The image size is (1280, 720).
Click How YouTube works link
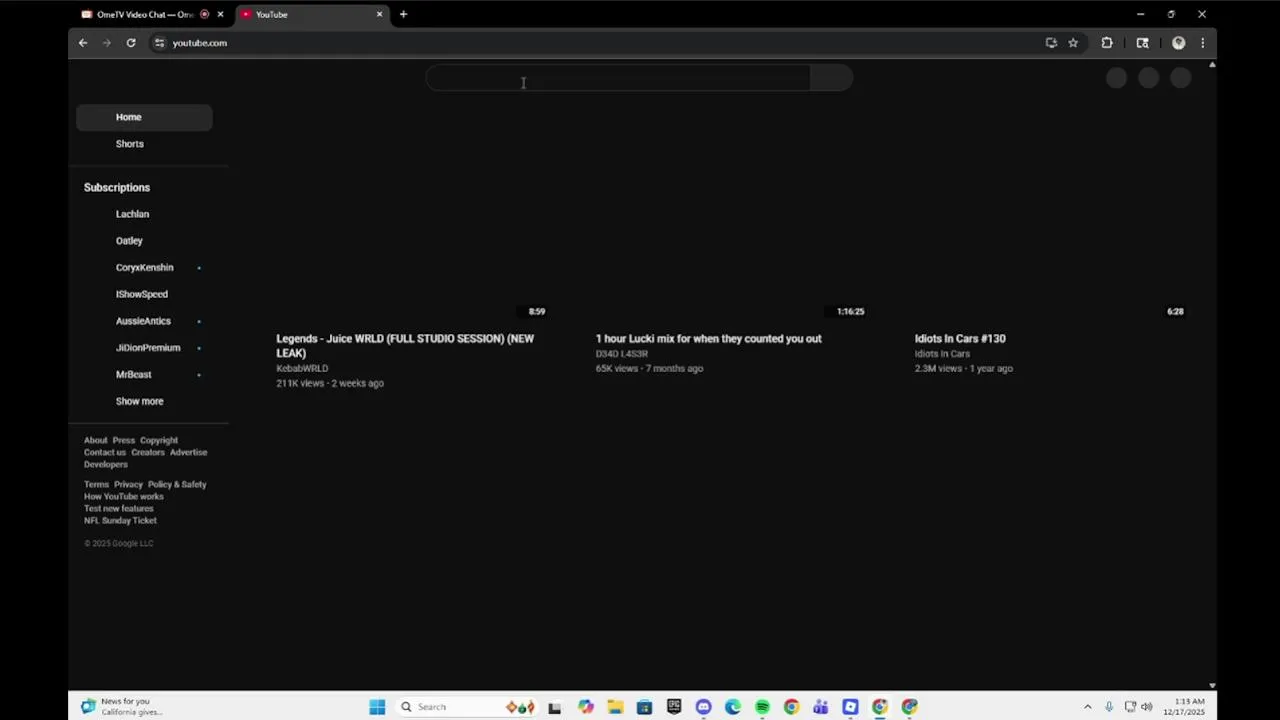coord(124,496)
